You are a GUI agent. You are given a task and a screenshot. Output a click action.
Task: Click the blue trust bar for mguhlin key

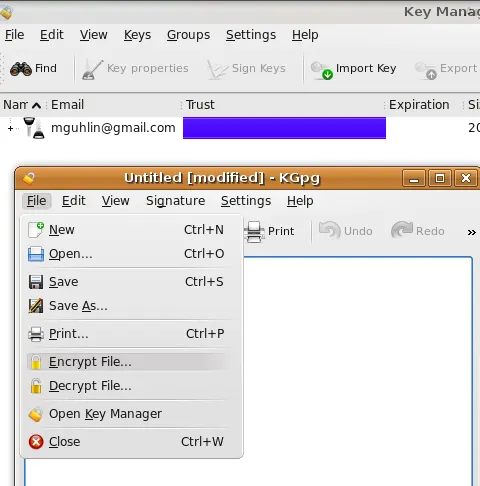click(284, 128)
